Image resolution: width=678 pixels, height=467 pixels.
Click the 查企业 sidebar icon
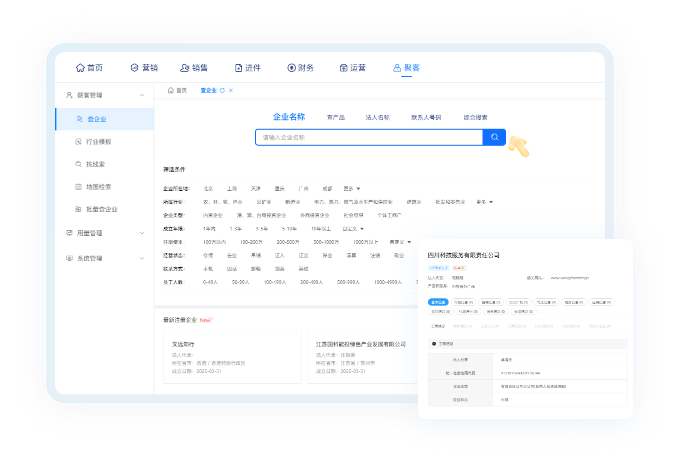click(78, 119)
